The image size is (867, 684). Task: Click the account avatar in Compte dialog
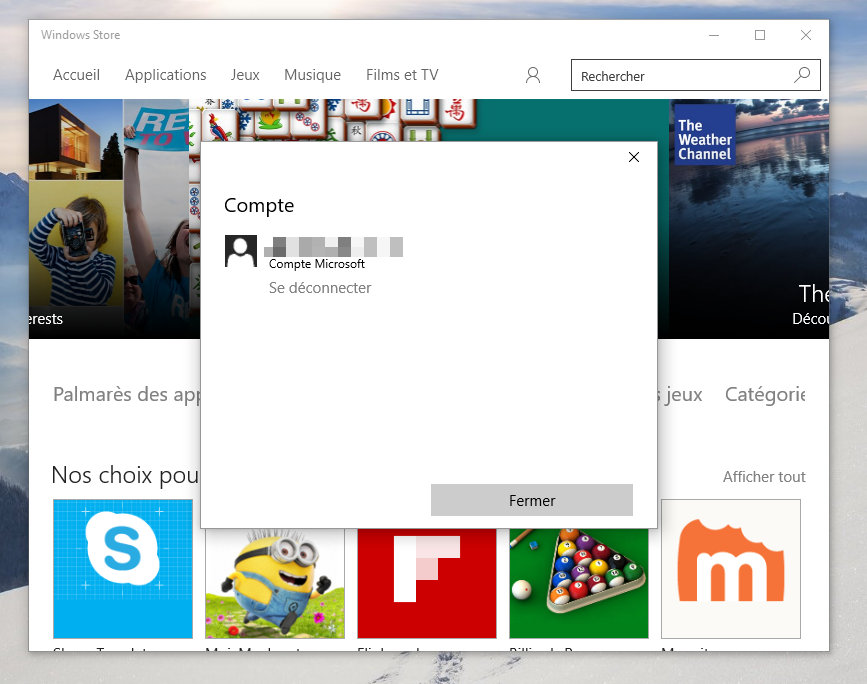pos(241,252)
